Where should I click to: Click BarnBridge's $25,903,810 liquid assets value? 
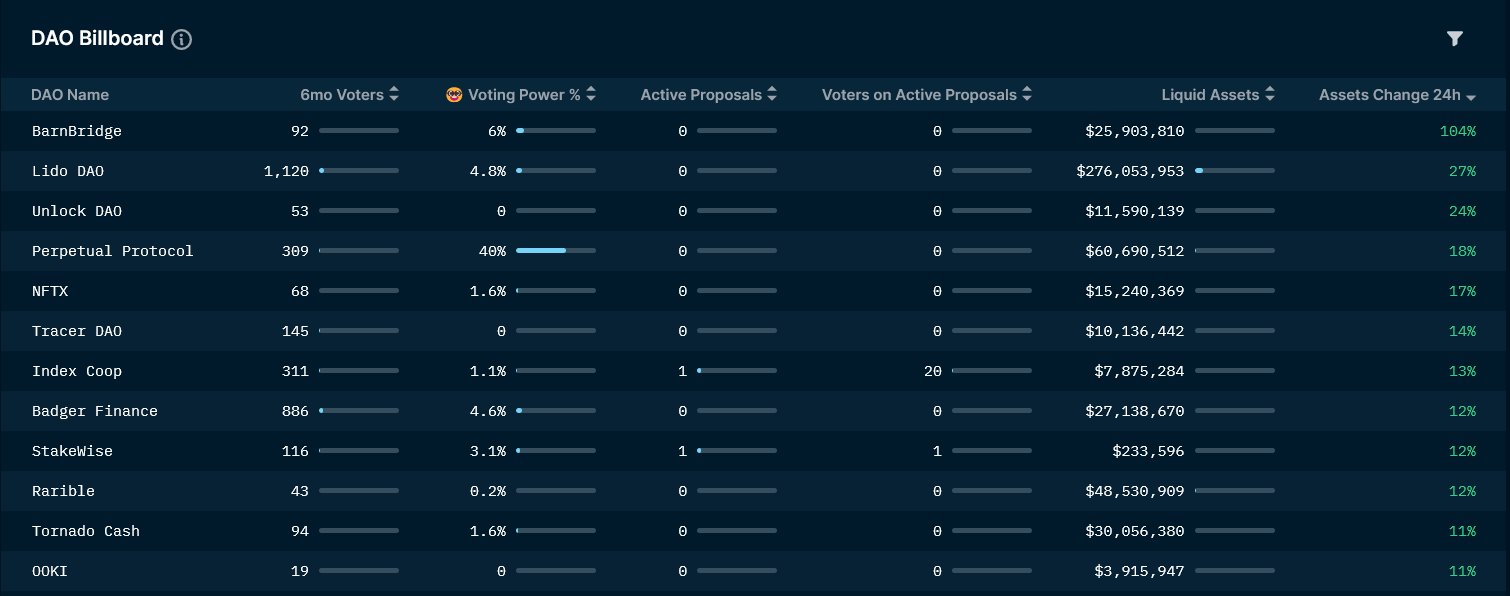1135,131
